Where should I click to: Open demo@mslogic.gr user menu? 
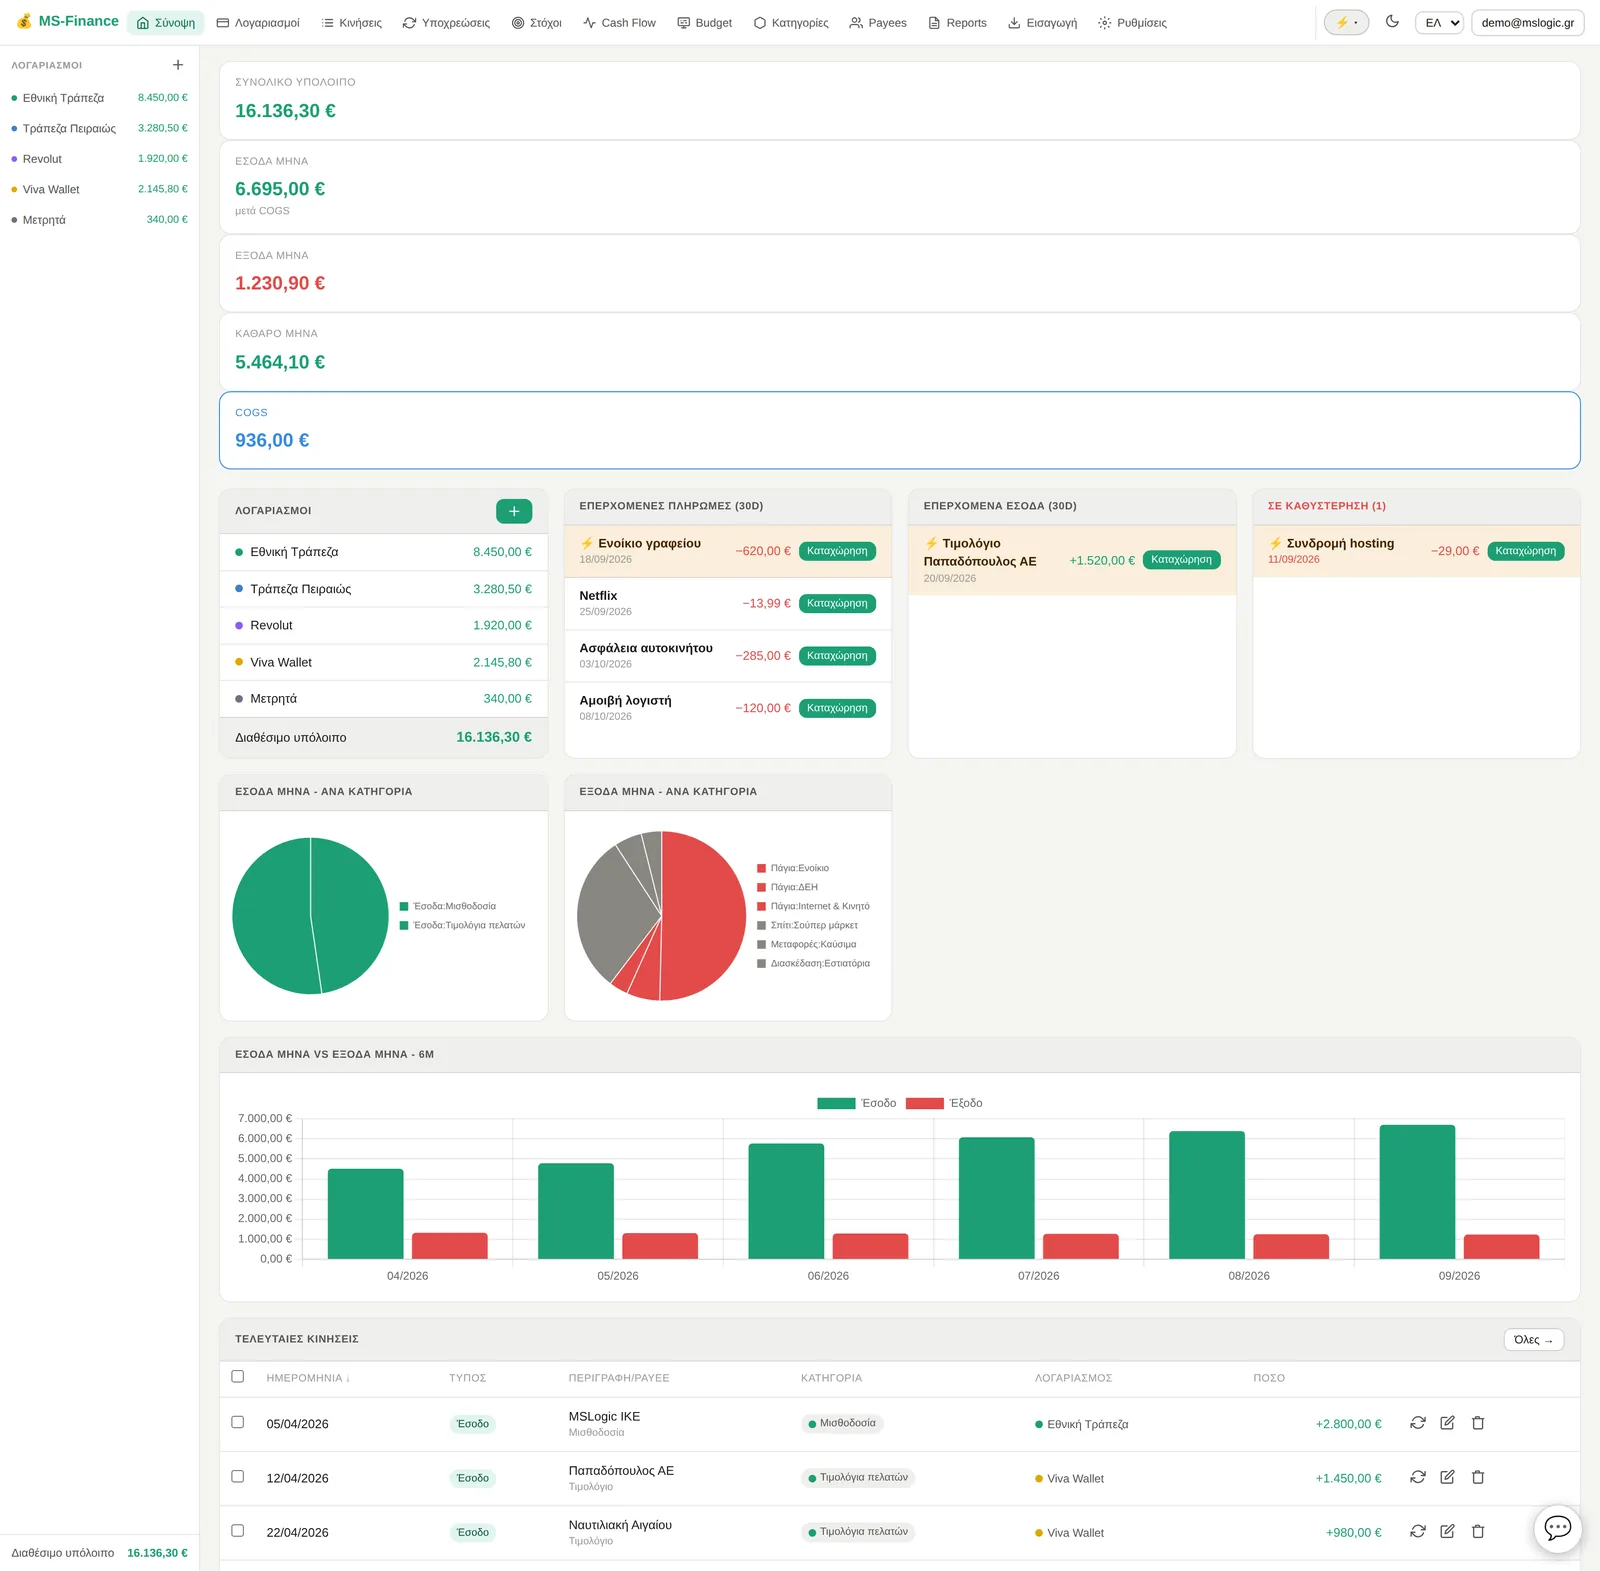pyautogui.click(x=1527, y=22)
